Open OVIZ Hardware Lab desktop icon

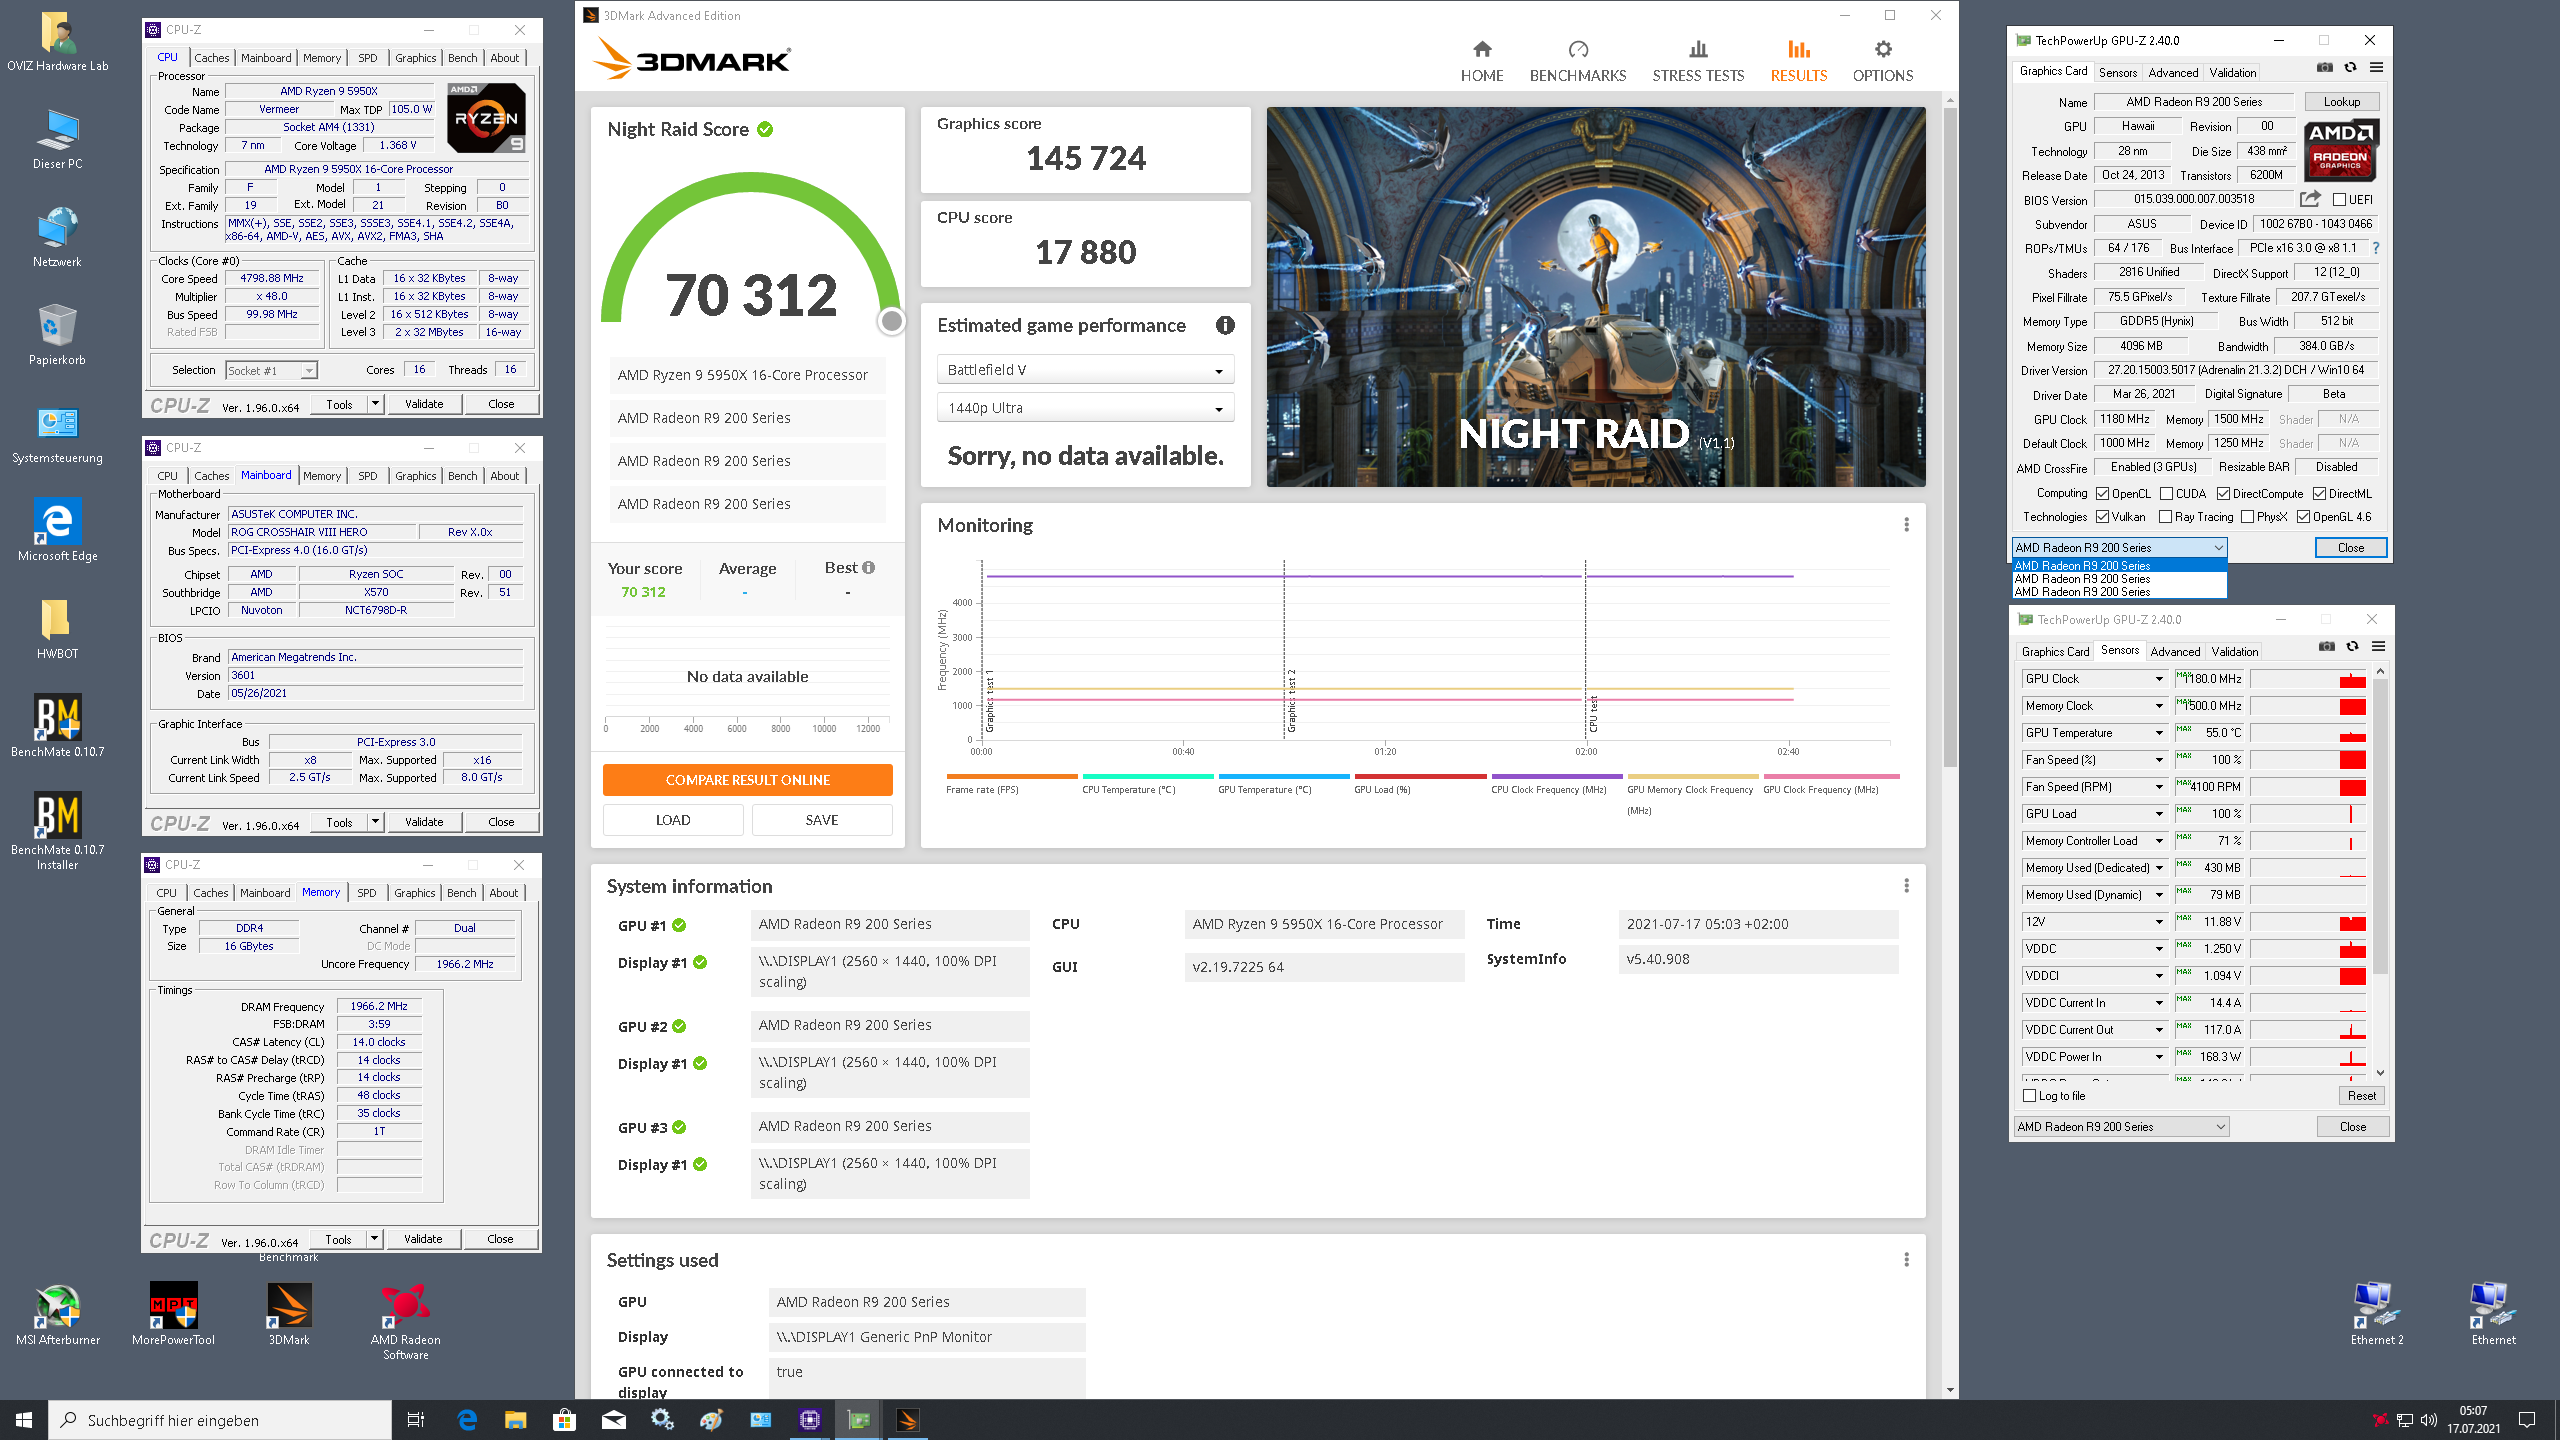click(x=57, y=42)
